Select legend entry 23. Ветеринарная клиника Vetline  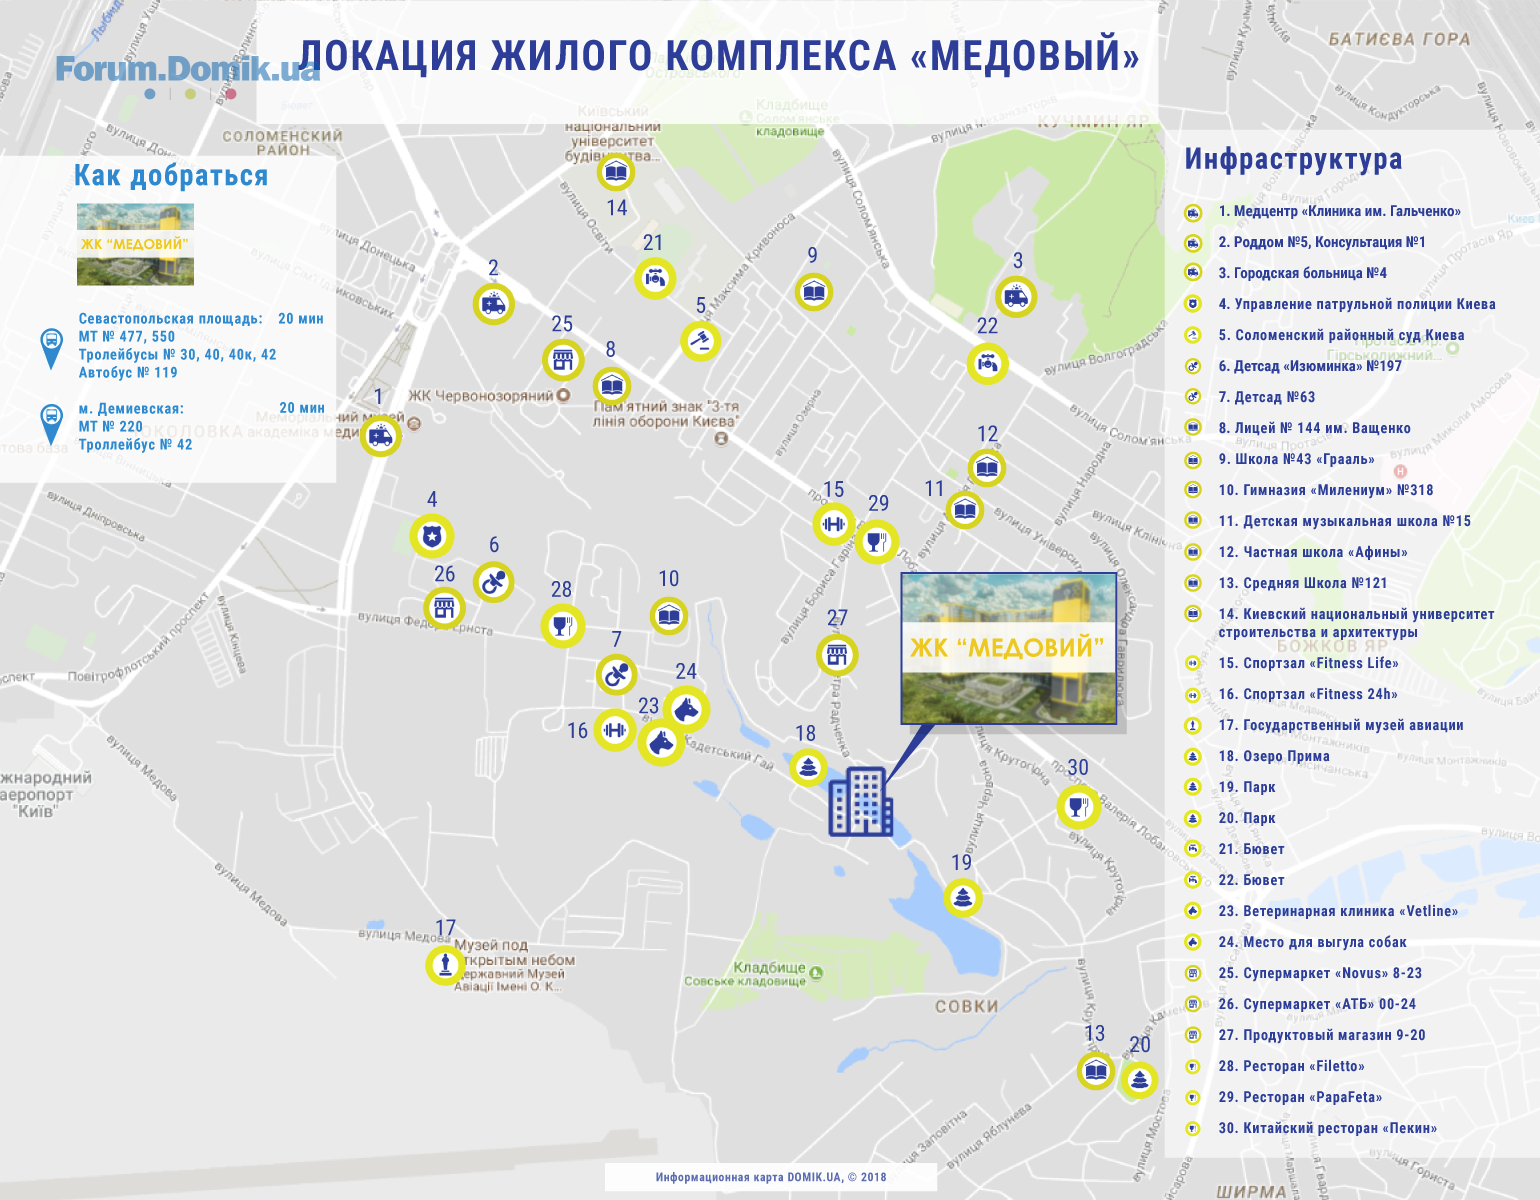point(1338,911)
